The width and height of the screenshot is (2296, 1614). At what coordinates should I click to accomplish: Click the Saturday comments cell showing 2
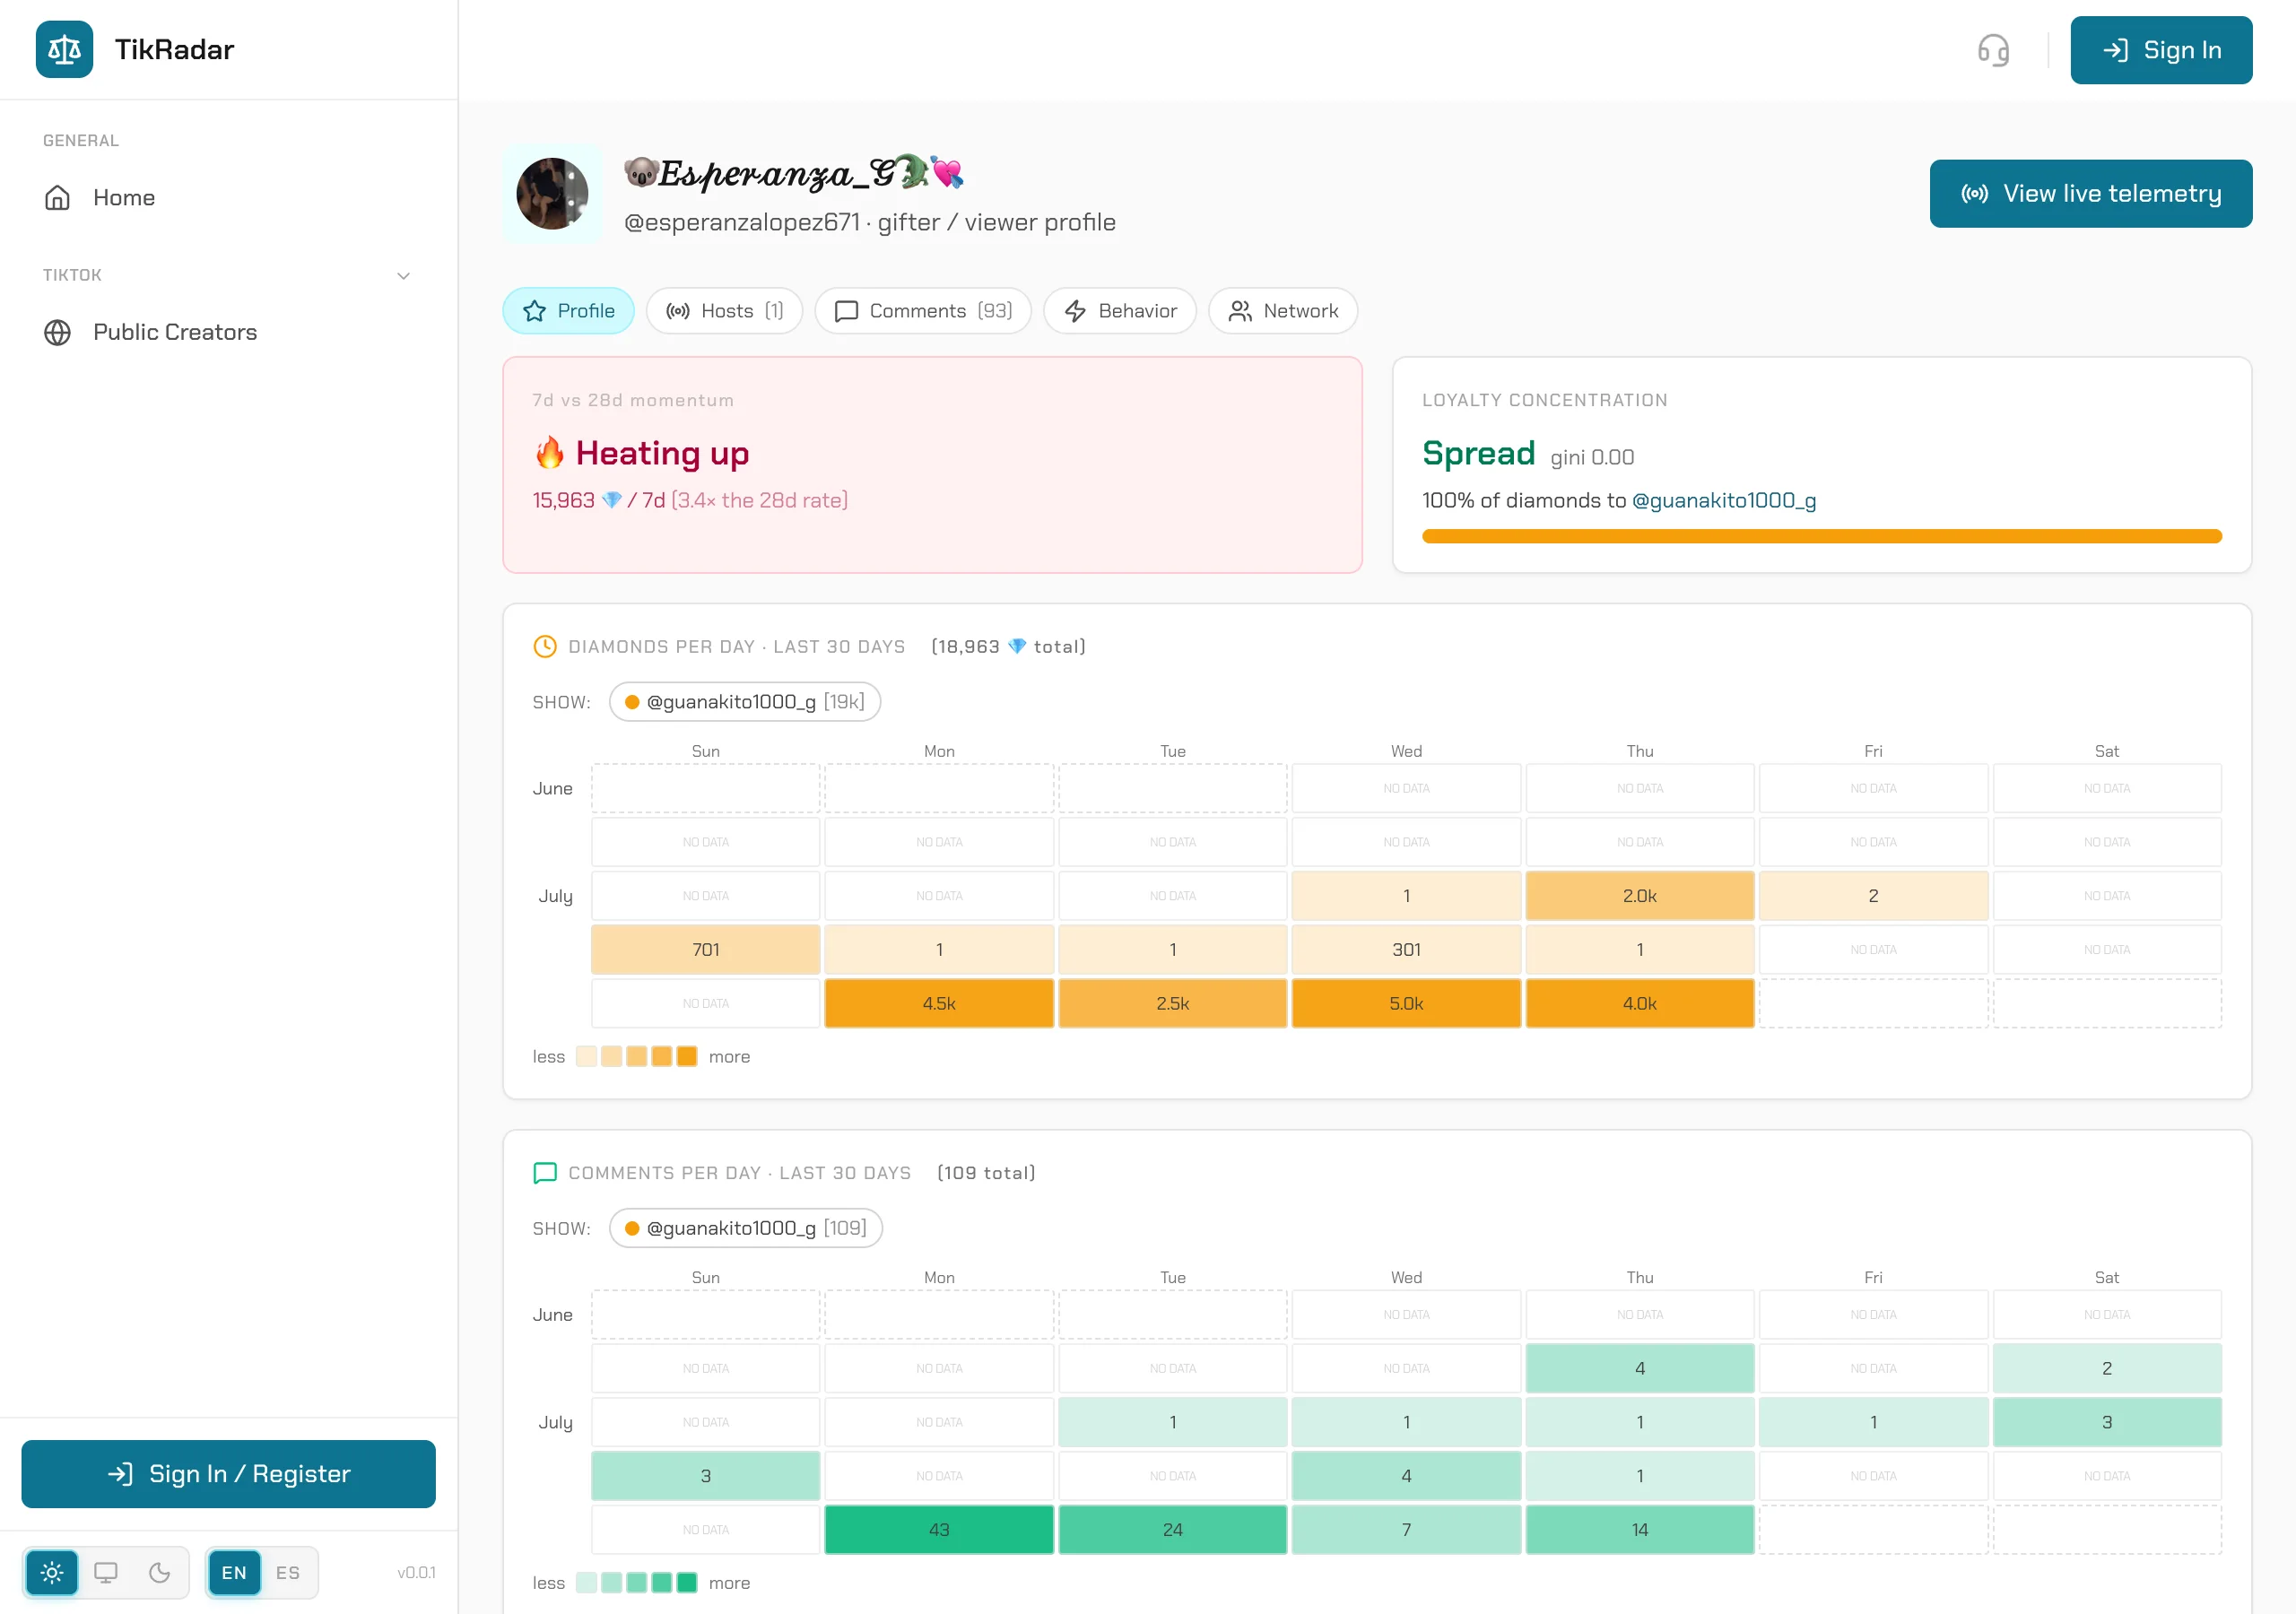[2107, 1369]
